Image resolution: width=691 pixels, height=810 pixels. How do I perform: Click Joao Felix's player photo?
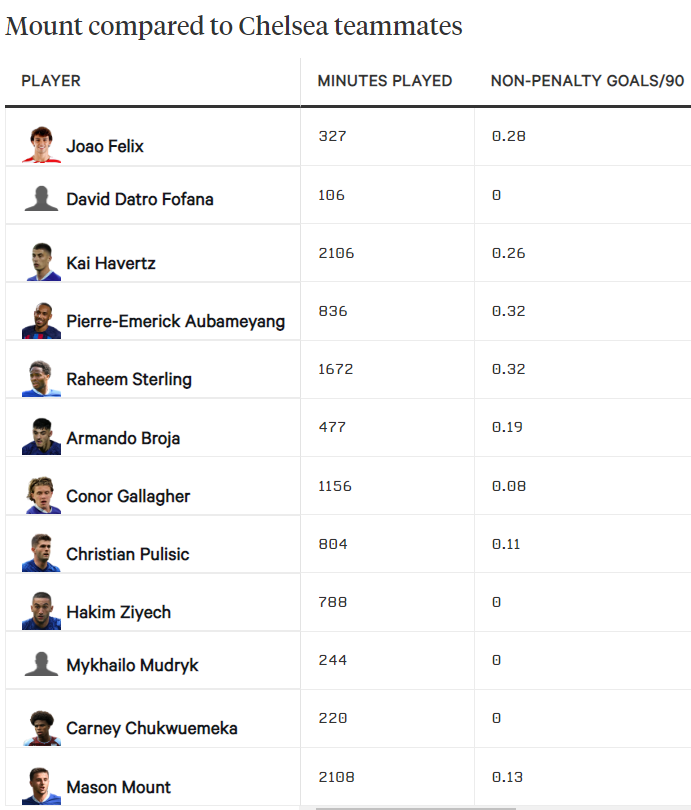click(x=41, y=144)
